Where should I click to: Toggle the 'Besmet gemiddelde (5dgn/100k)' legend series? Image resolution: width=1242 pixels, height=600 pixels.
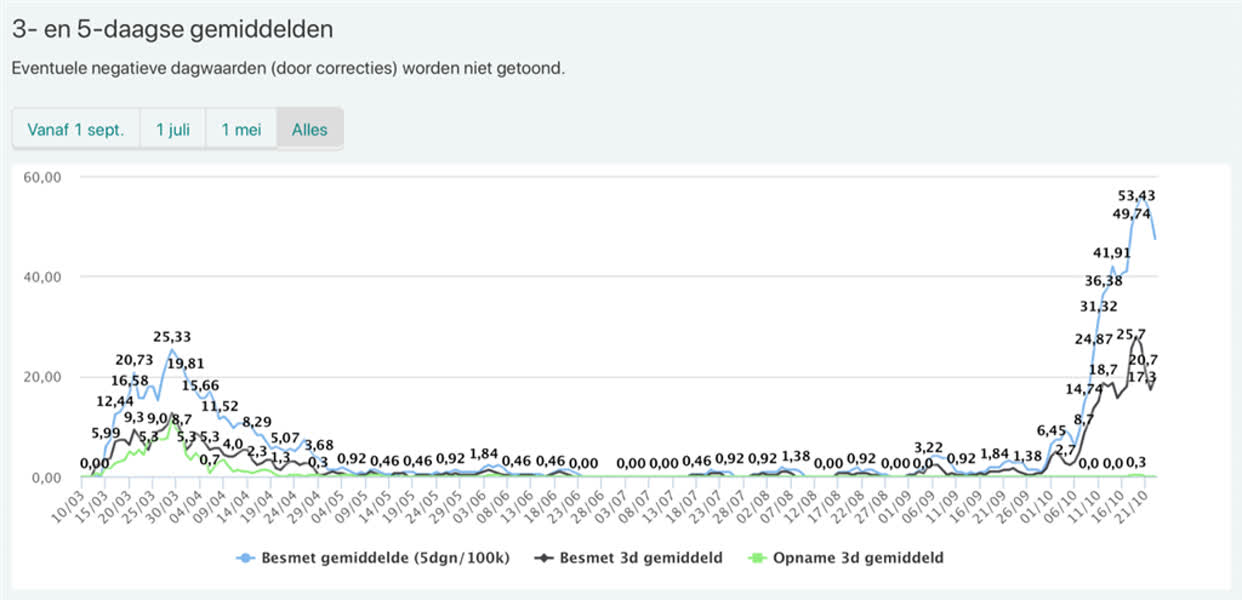385,558
